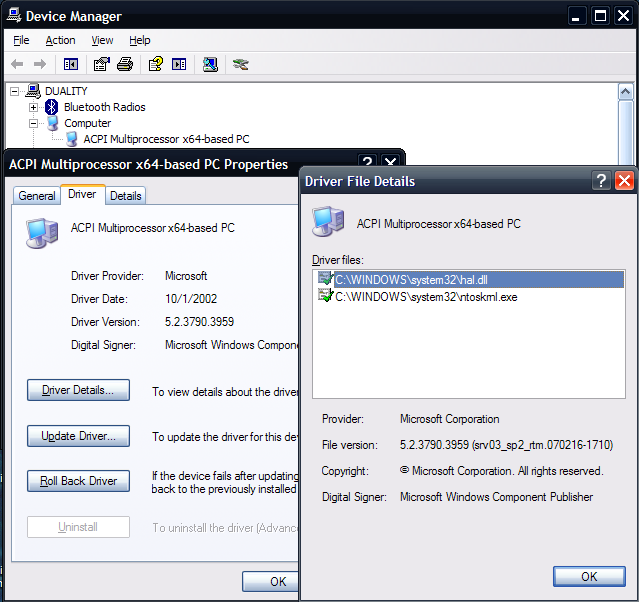Collapse the Computer node
This screenshot has height=602, width=639.
coord(33,123)
